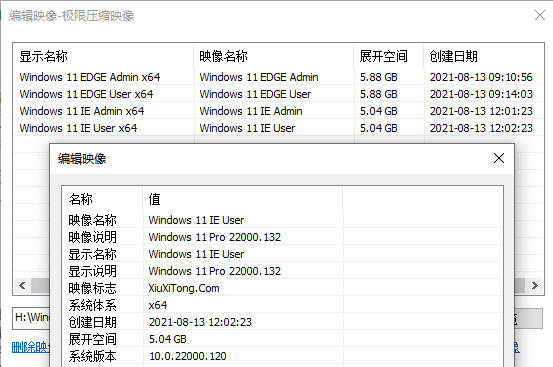Screen dimensions: 553x367
Task: Click the 系统版本 name label
Action: (x=92, y=356)
